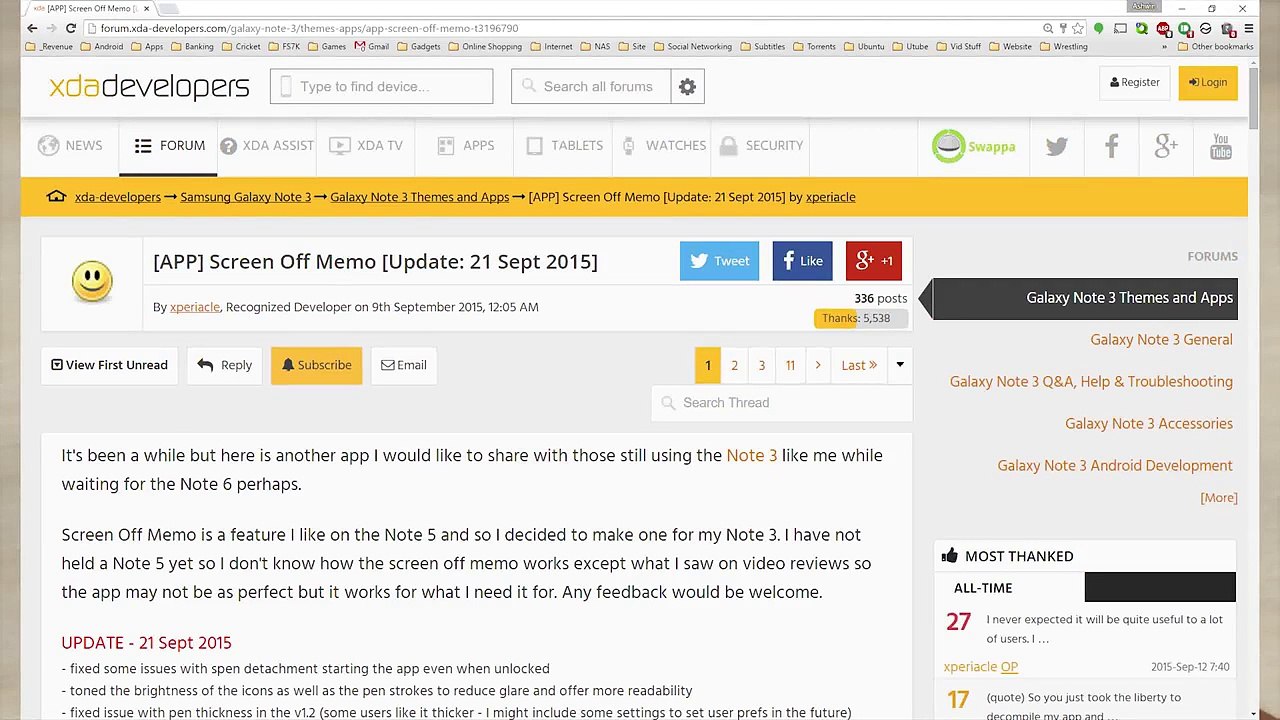Screen dimensions: 1280x720
Task: Open XDA TV
Action: [x=366, y=146]
